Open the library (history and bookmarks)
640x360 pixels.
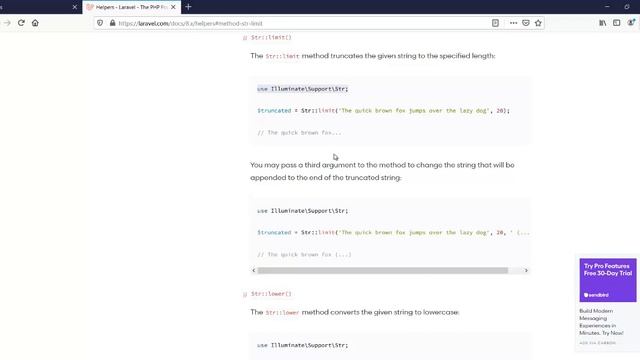(602, 23)
